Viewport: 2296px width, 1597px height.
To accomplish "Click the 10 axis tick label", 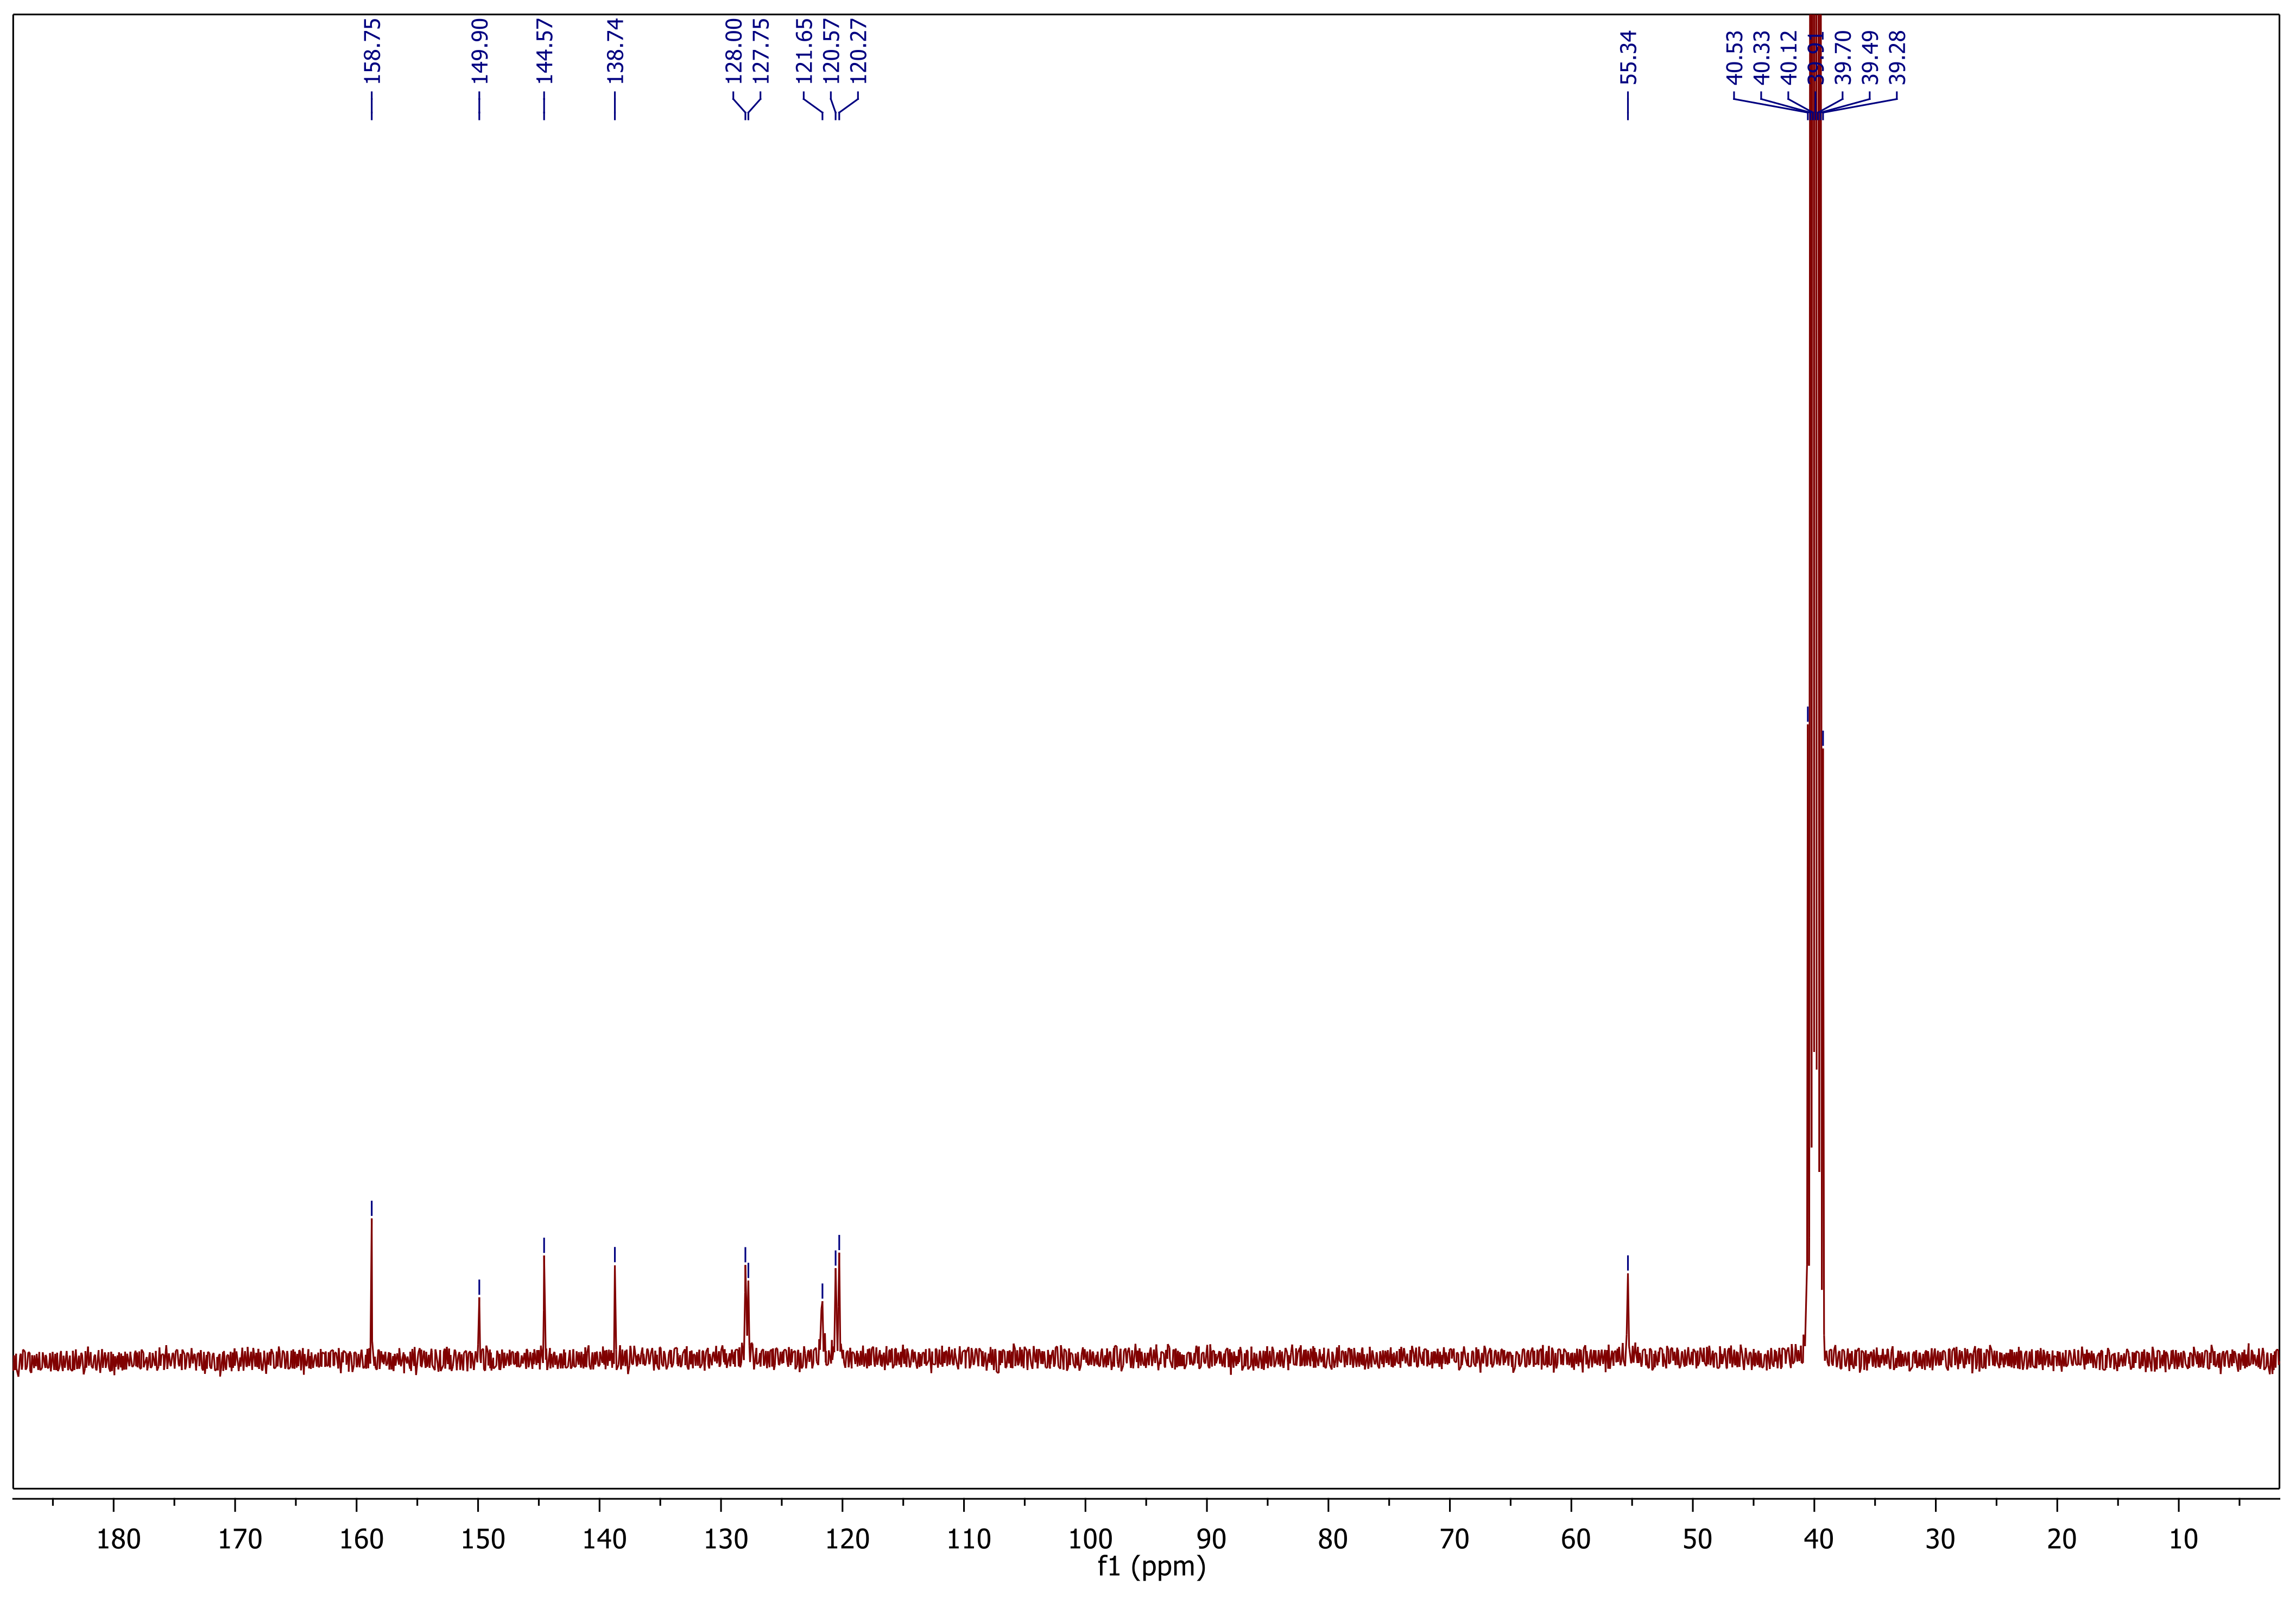I will click(x=2183, y=1539).
